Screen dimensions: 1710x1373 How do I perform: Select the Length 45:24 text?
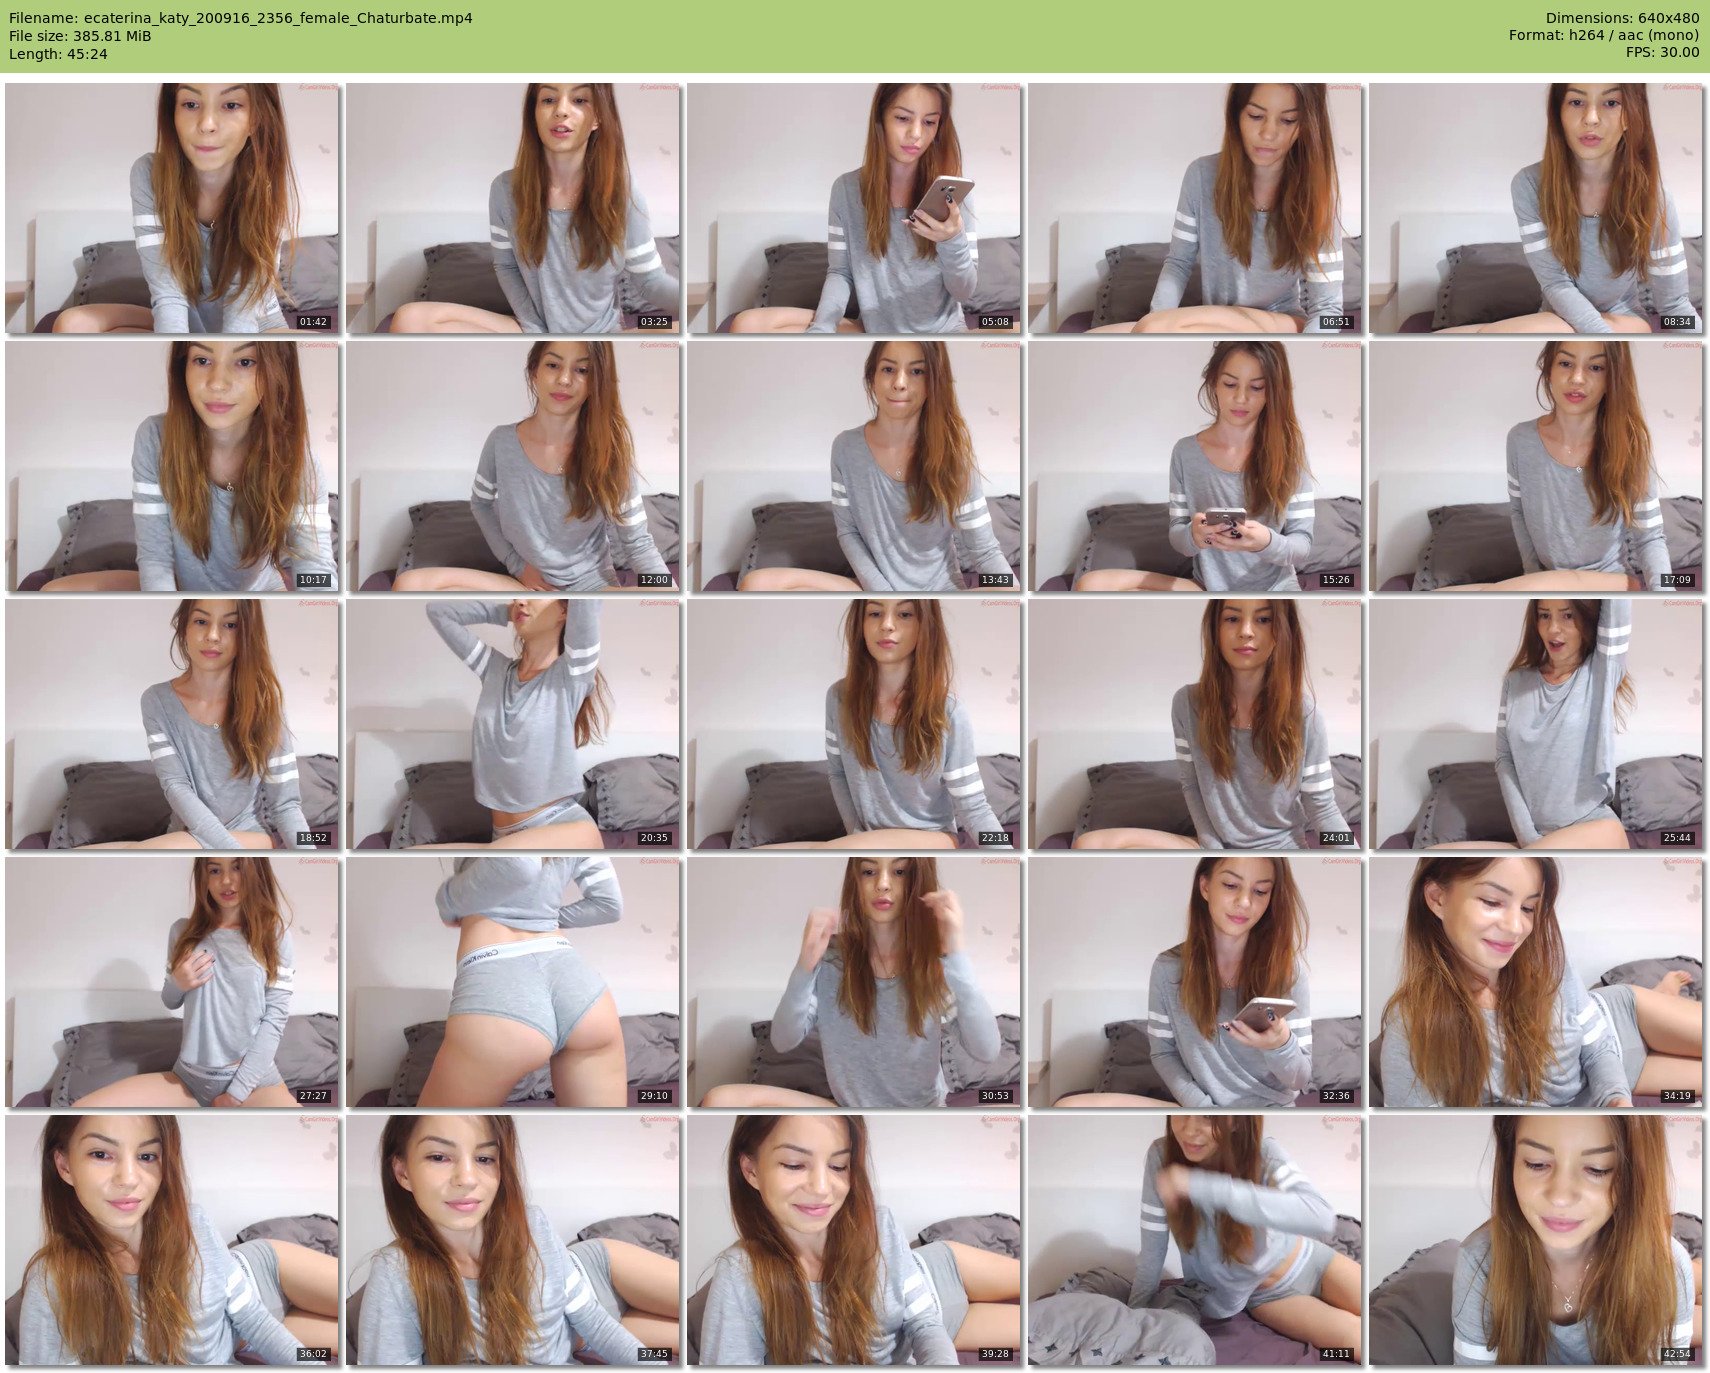[x=58, y=54]
